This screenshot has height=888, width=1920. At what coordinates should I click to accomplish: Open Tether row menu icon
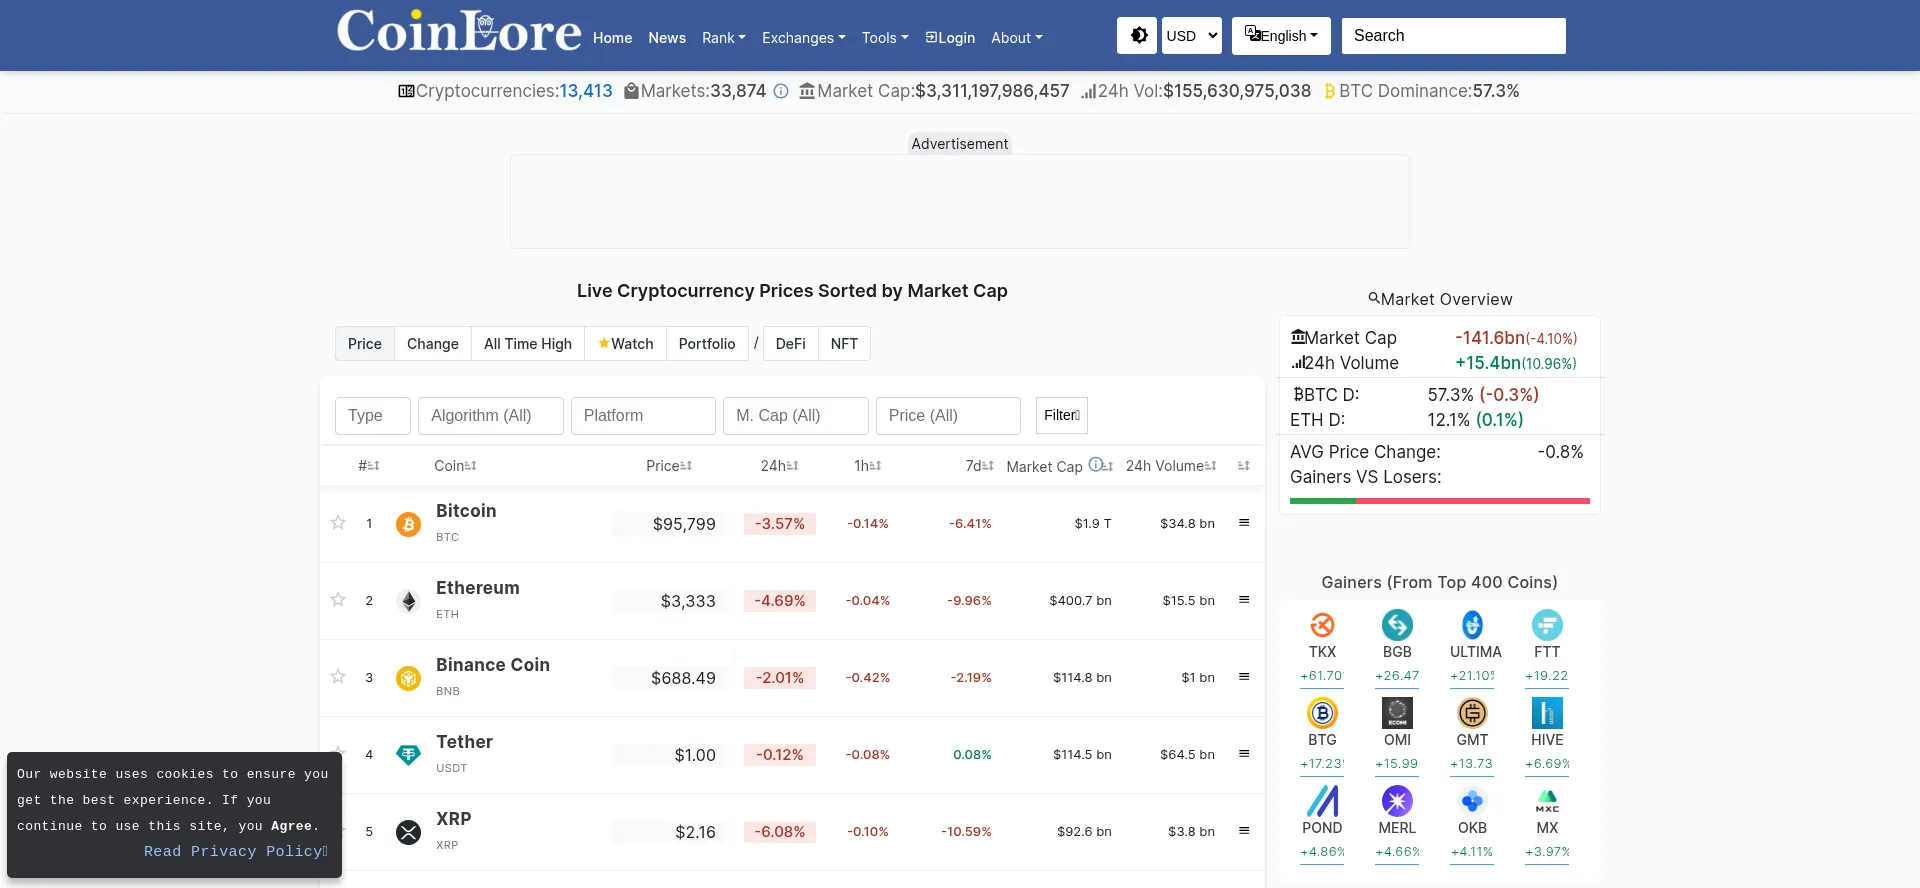[x=1244, y=754]
